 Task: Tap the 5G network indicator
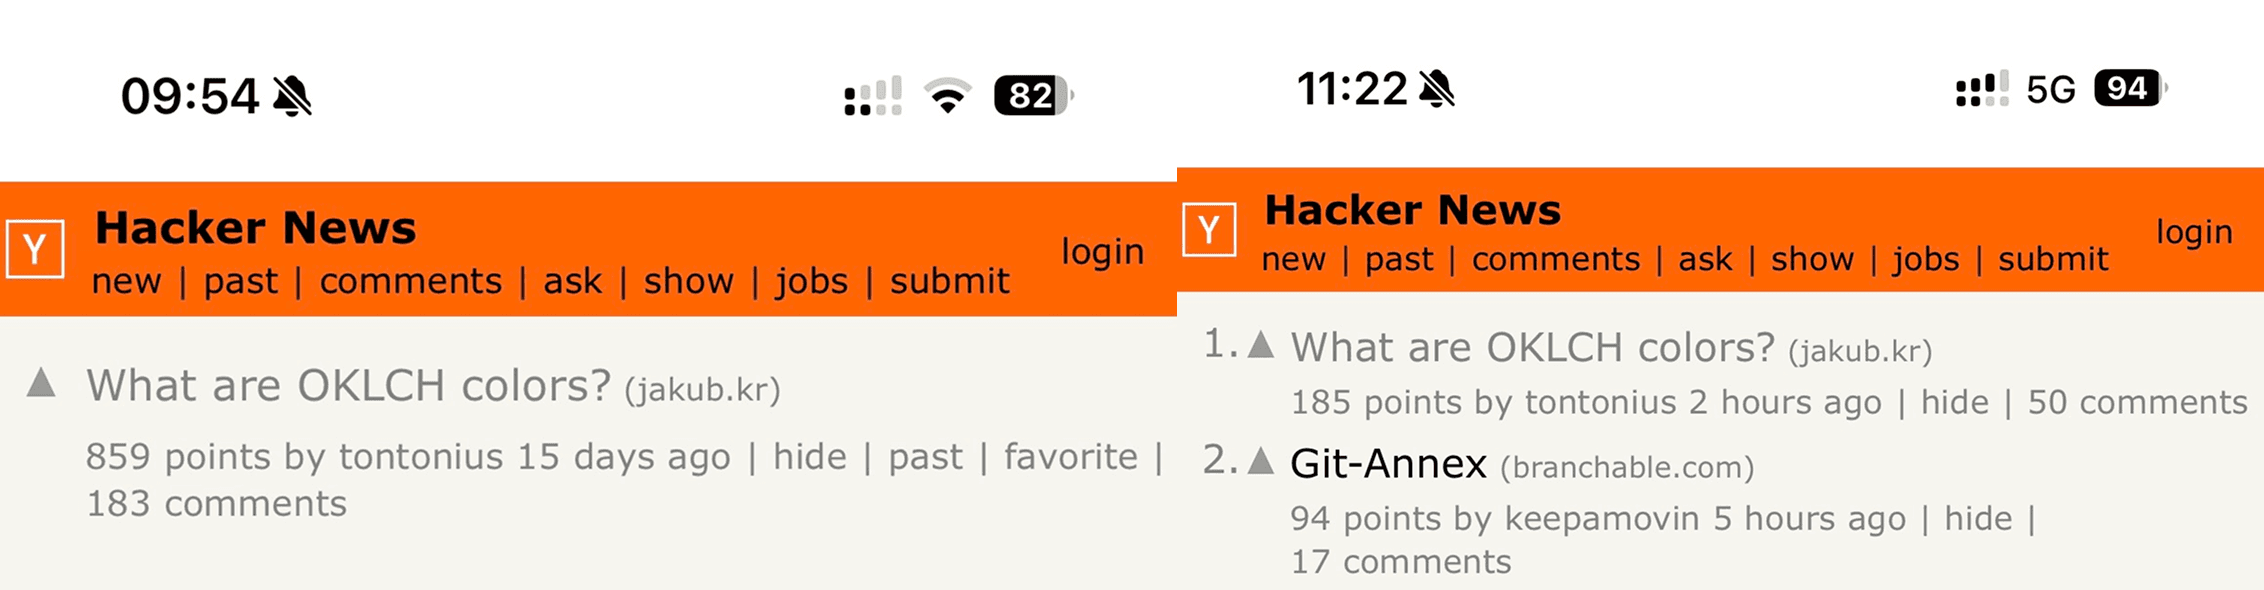[x=2051, y=90]
